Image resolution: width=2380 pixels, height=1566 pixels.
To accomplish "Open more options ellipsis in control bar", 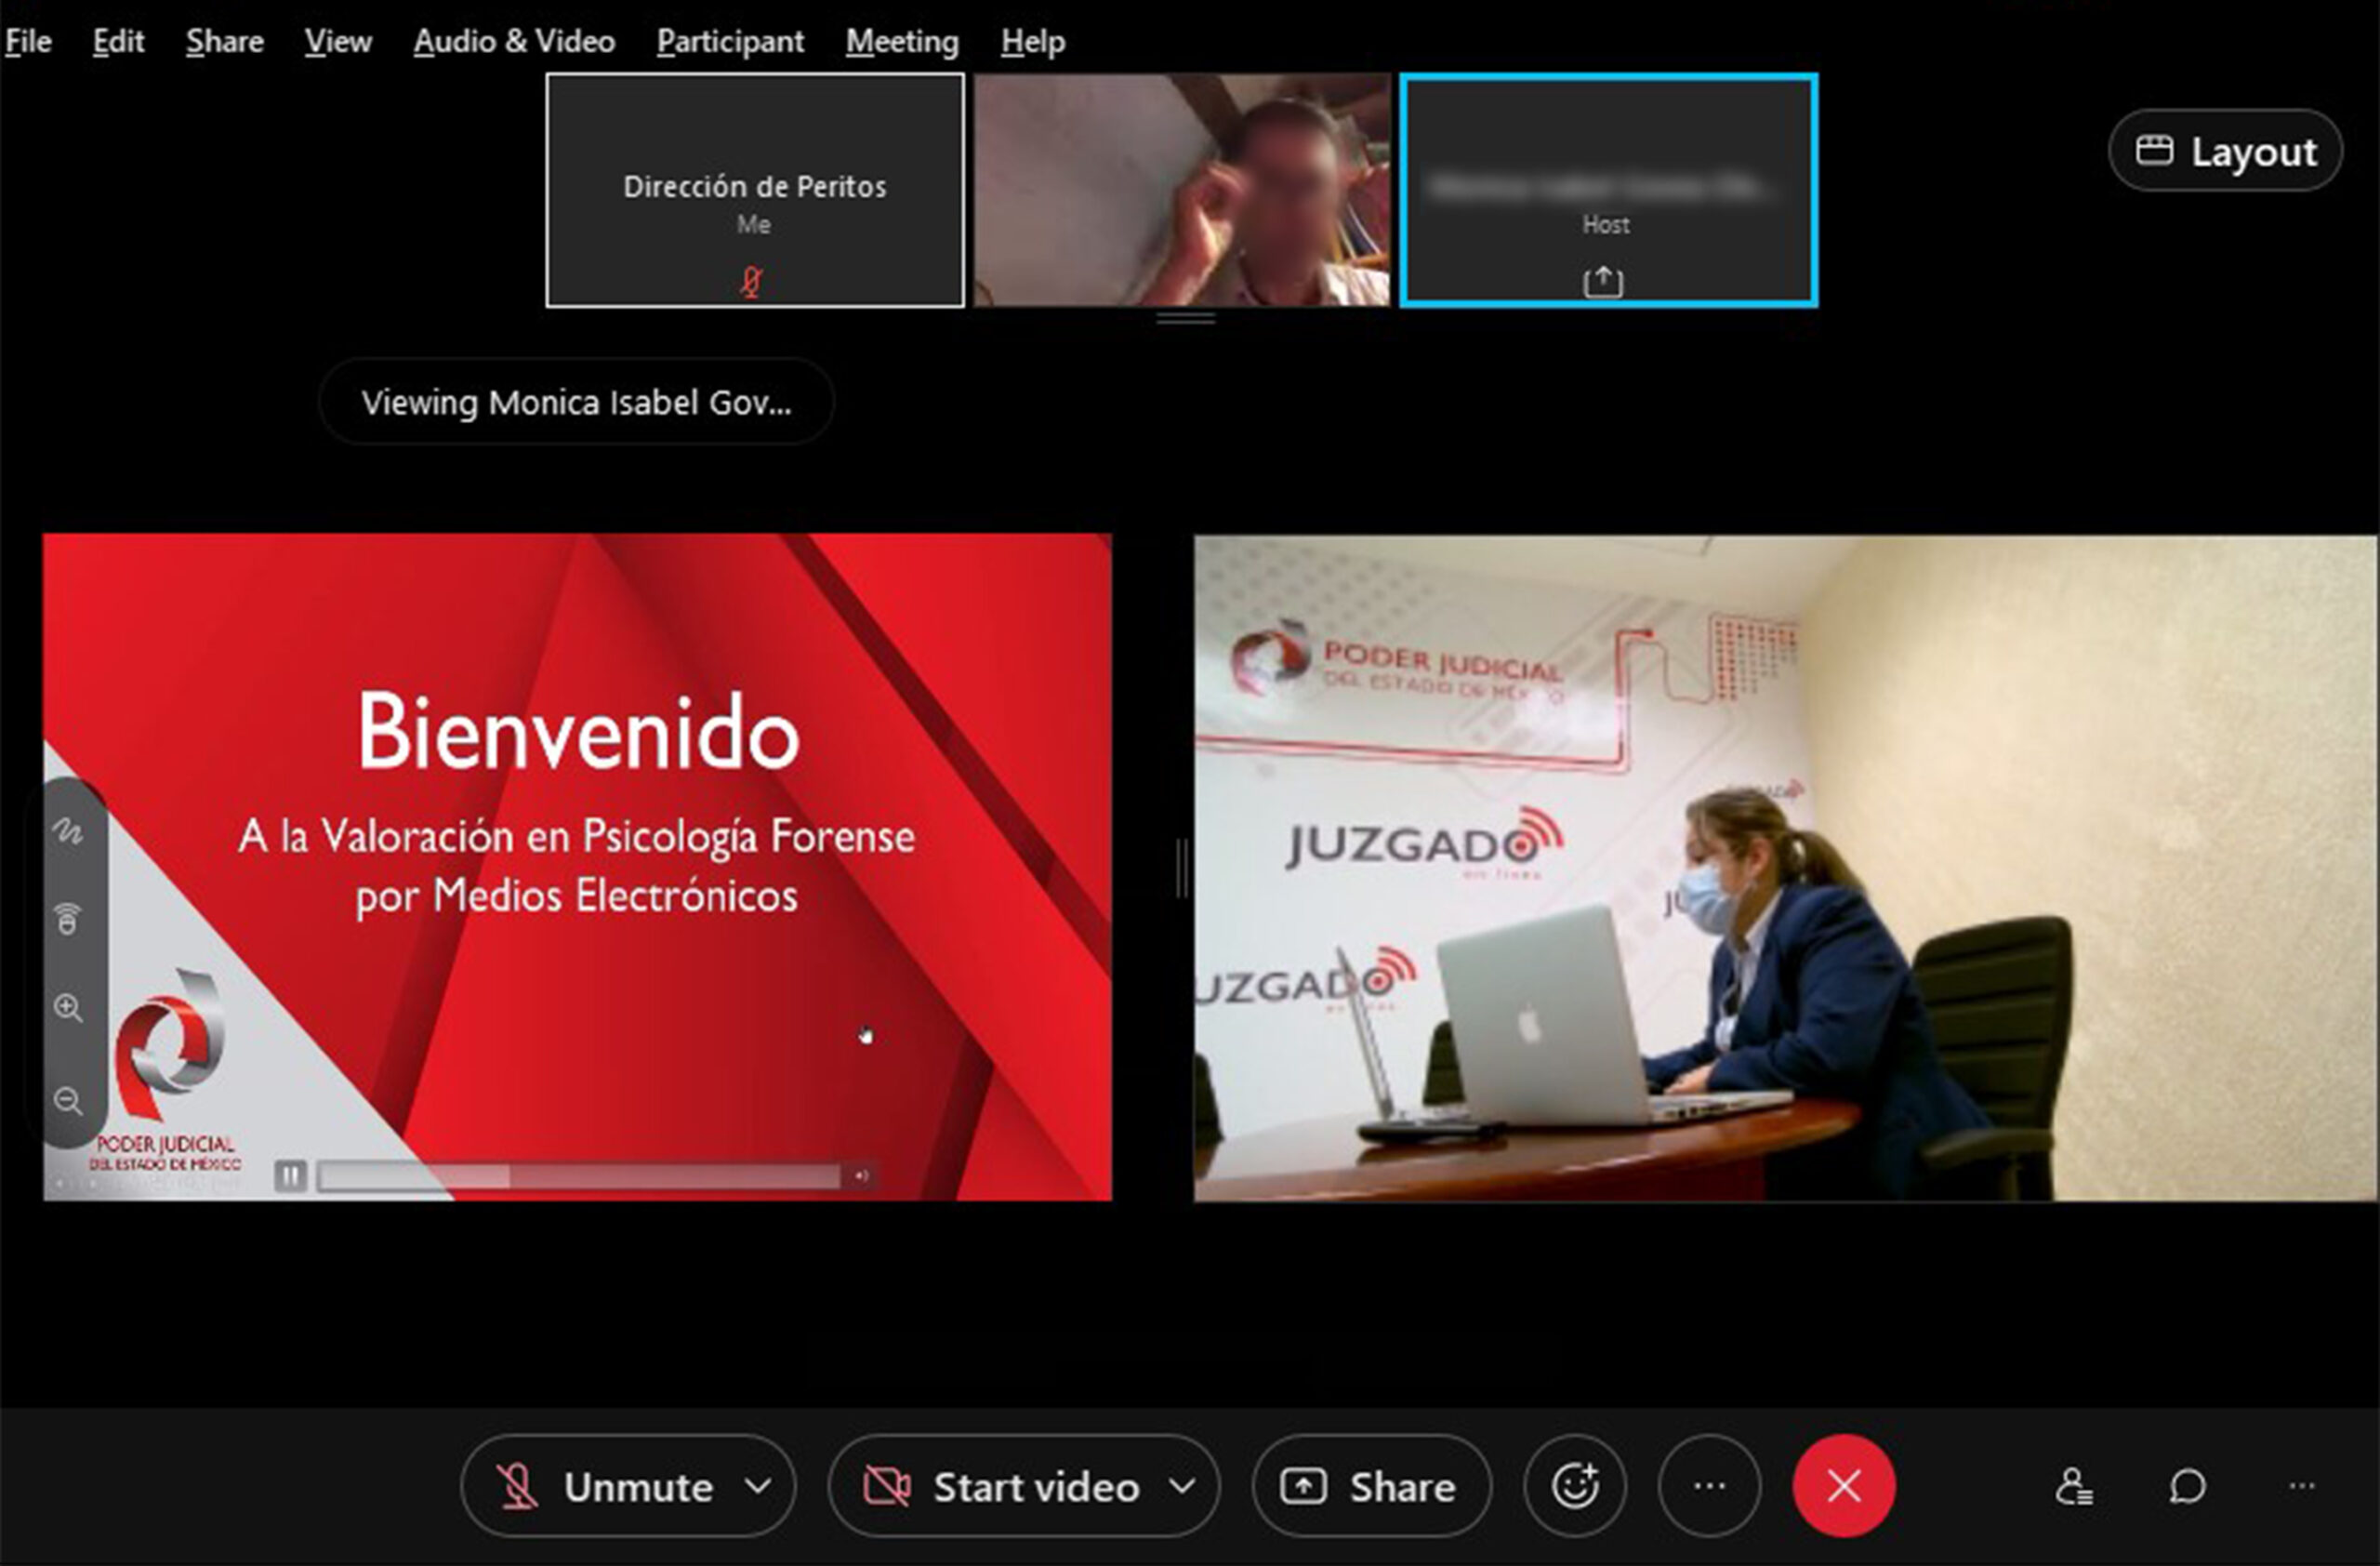I will click(1709, 1486).
